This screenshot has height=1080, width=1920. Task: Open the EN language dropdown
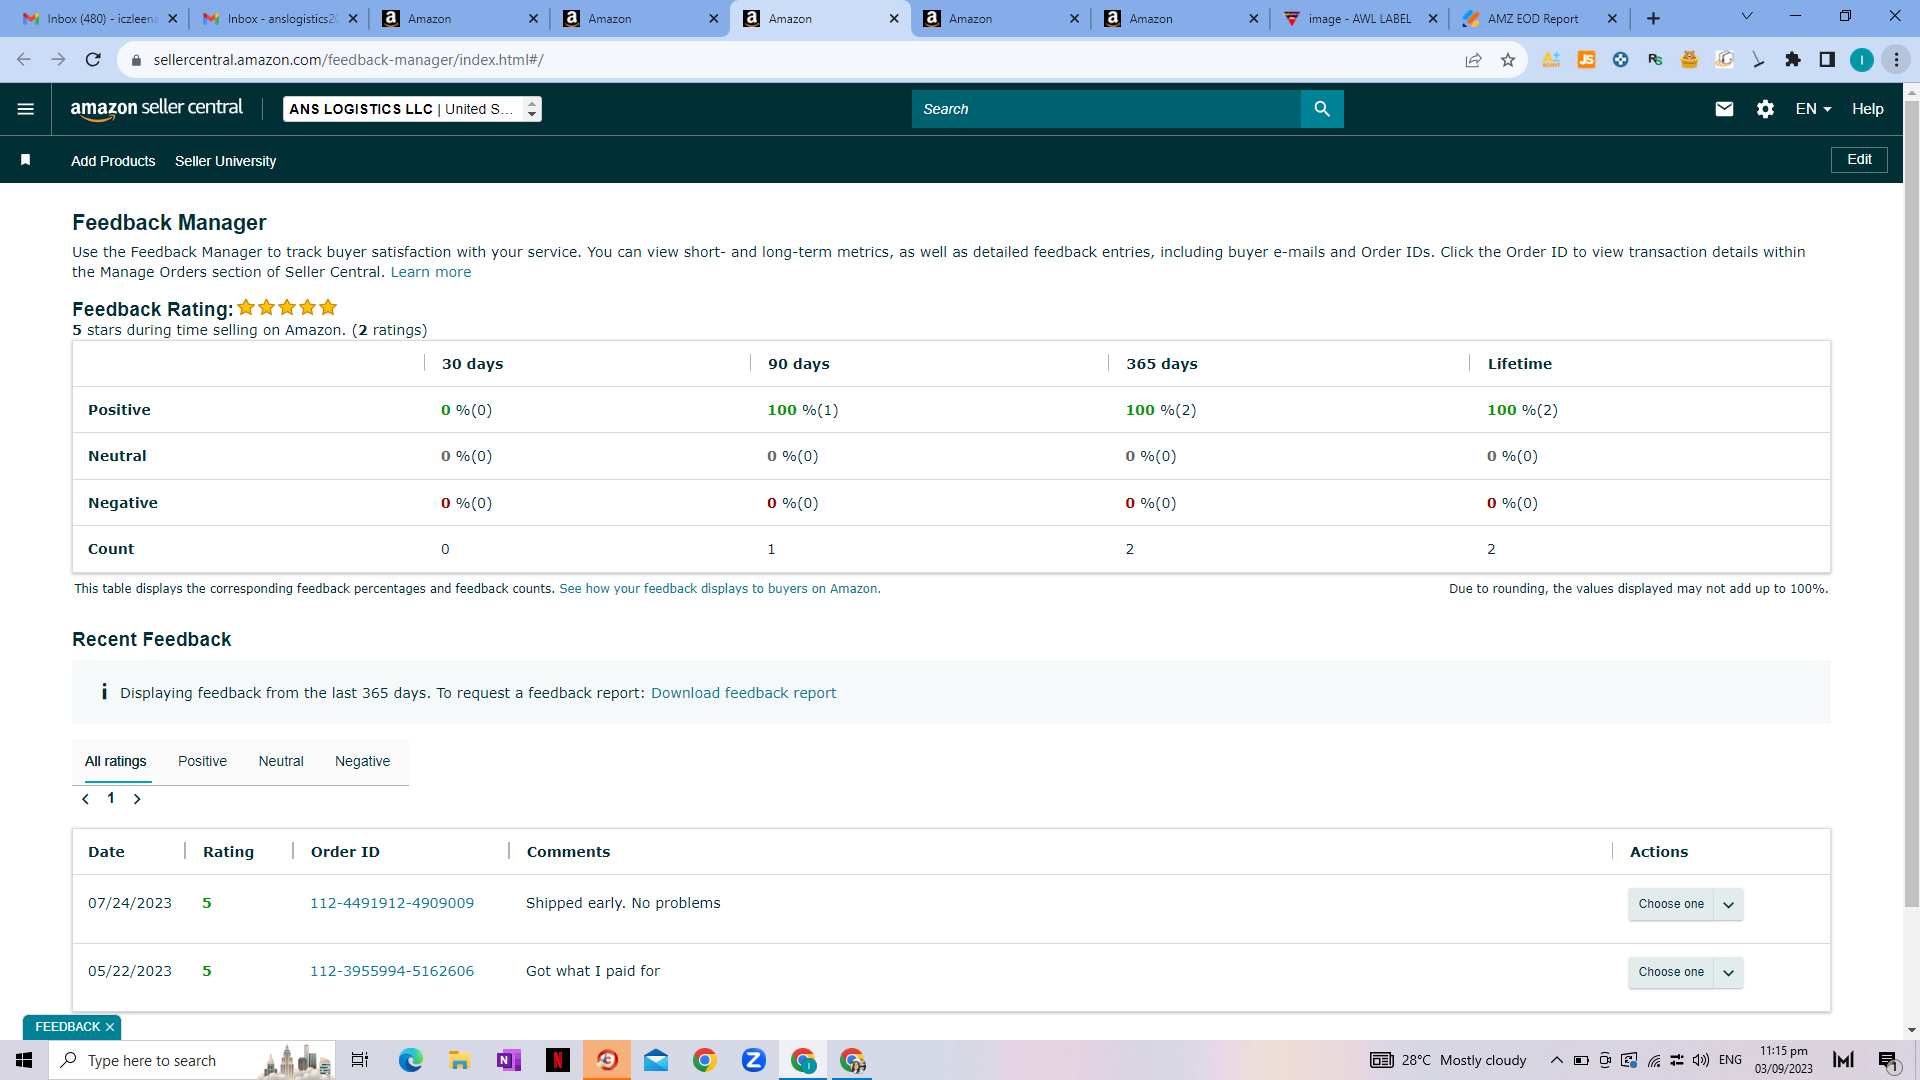[x=1813, y=109]
